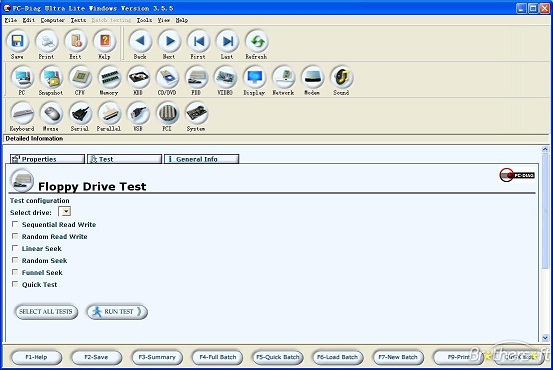Open the HDD hard drive icon

pyautogui.click(x=138, y=77)
